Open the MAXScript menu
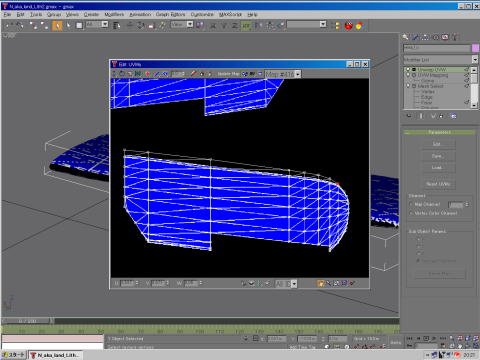This screenshot has height=360, width=480. pos(230,15)
